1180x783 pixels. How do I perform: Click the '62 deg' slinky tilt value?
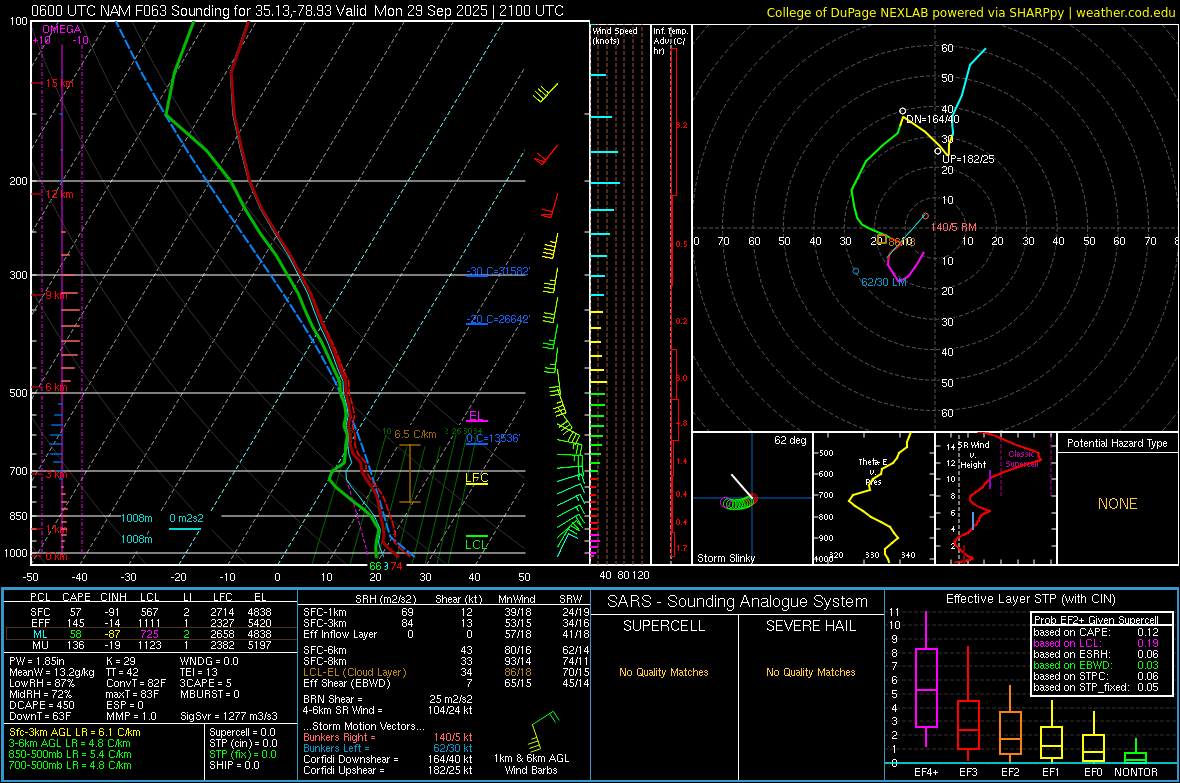click(790, 440)
